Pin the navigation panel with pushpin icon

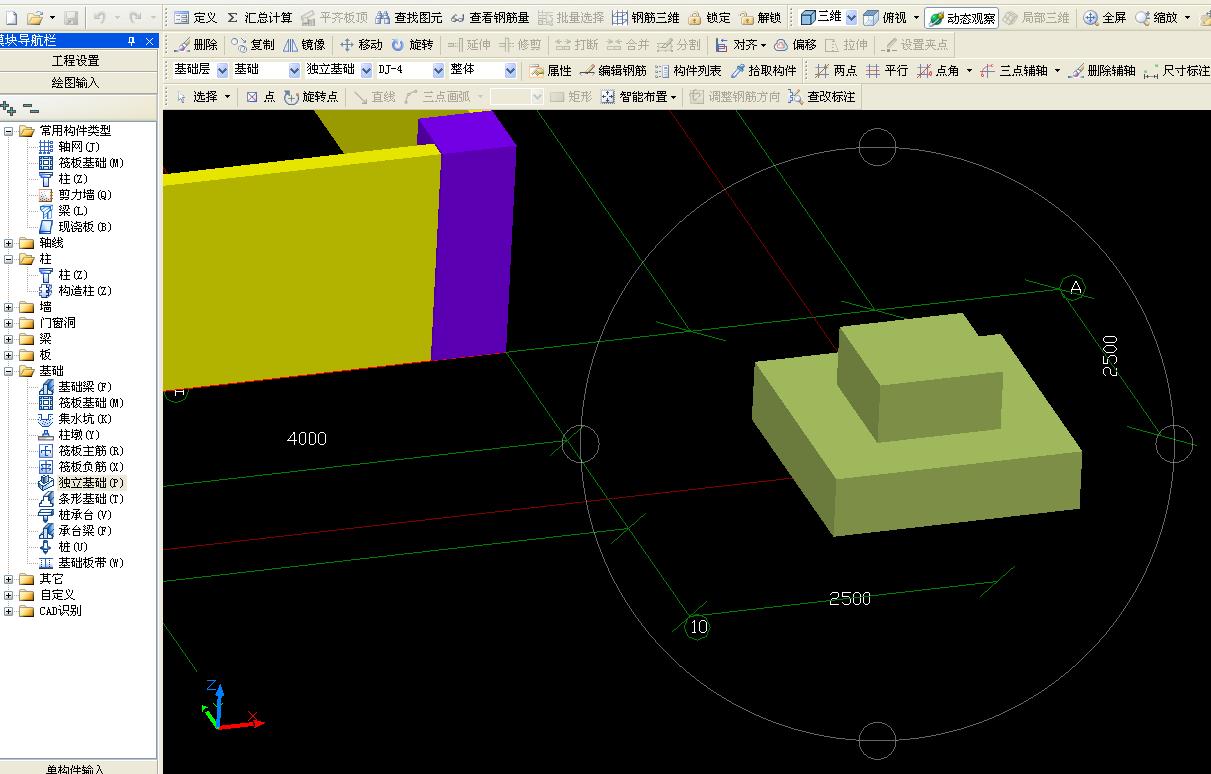[x=132, y=40]
